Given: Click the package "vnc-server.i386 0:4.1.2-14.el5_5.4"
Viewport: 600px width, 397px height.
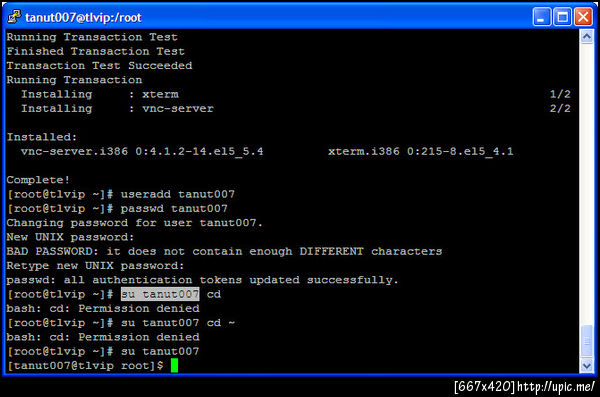Looking at the screenshot, I should coord(142,152).
